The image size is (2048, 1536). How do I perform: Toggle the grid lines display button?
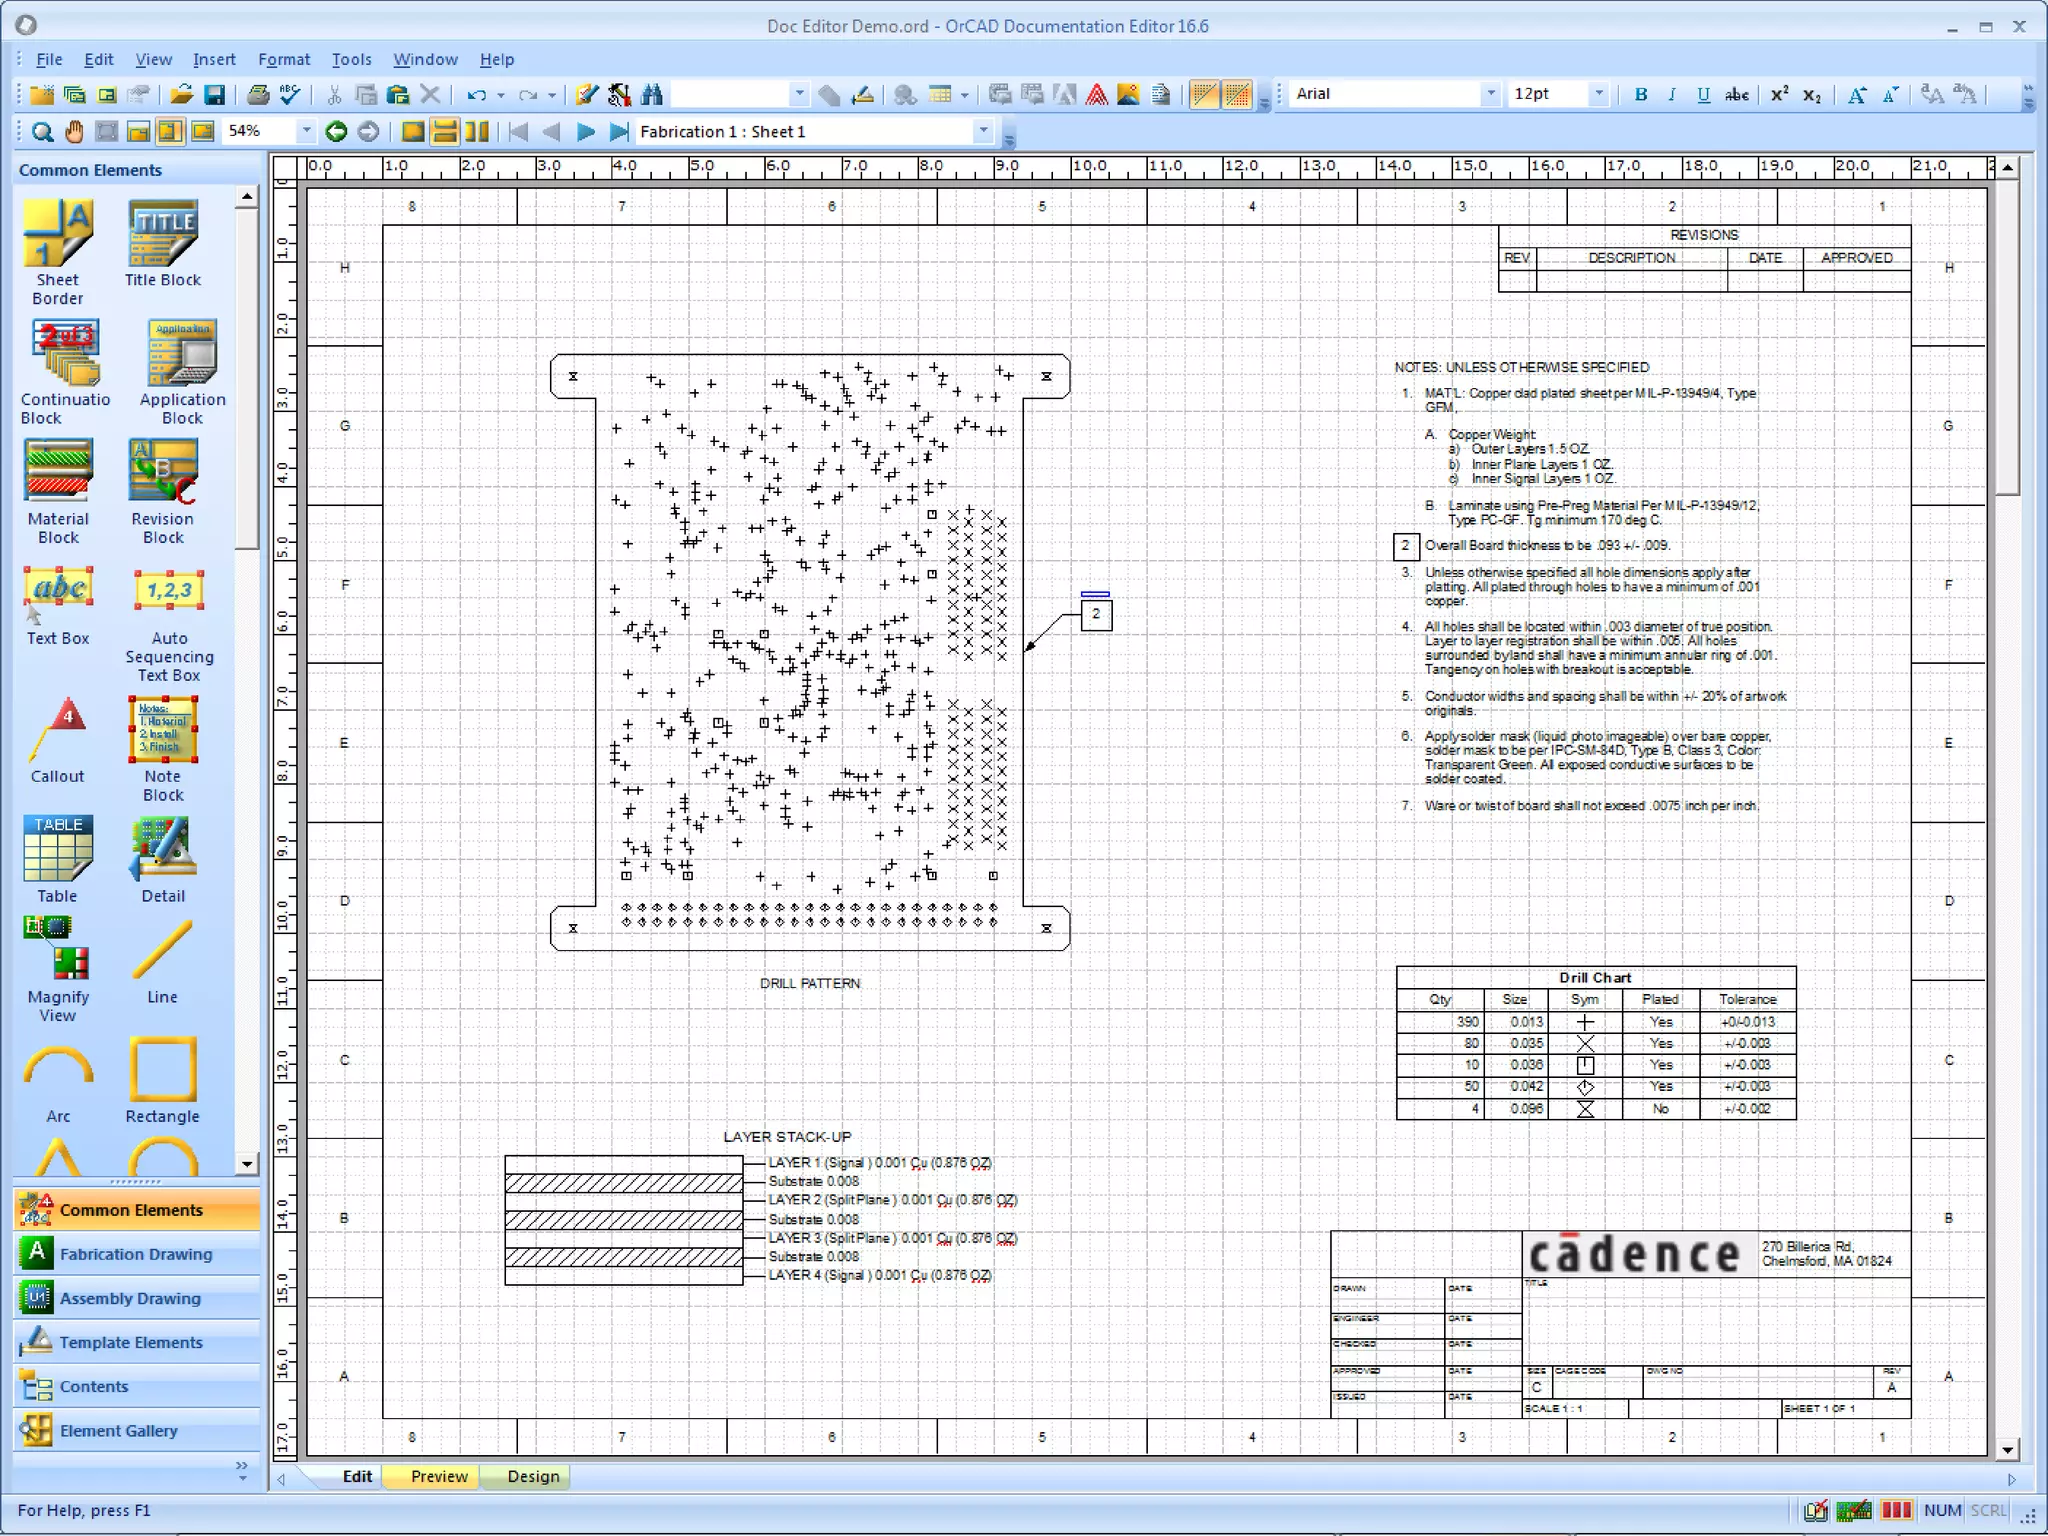click(1205, 94)
